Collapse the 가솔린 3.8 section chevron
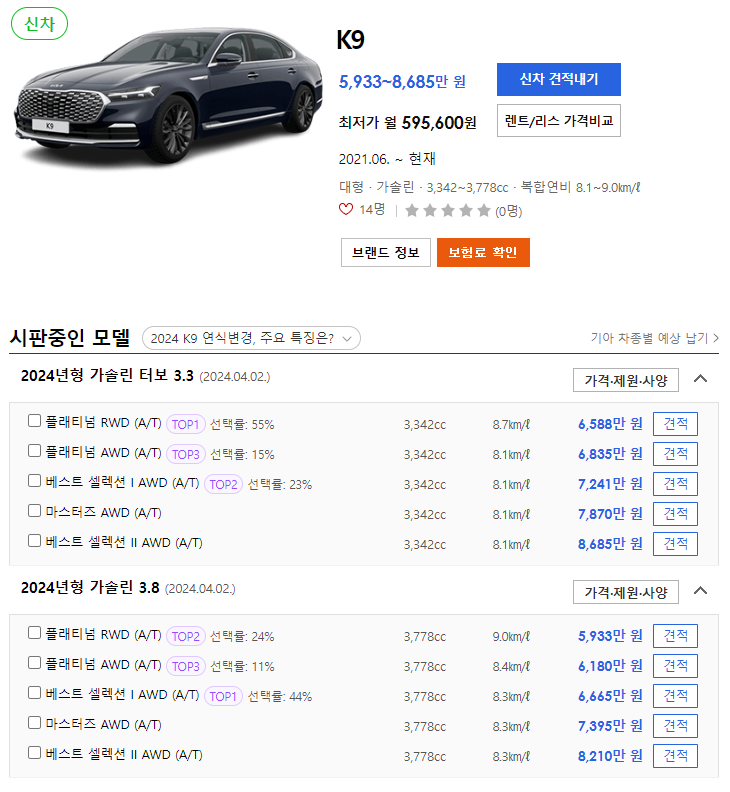 [700, 591]
